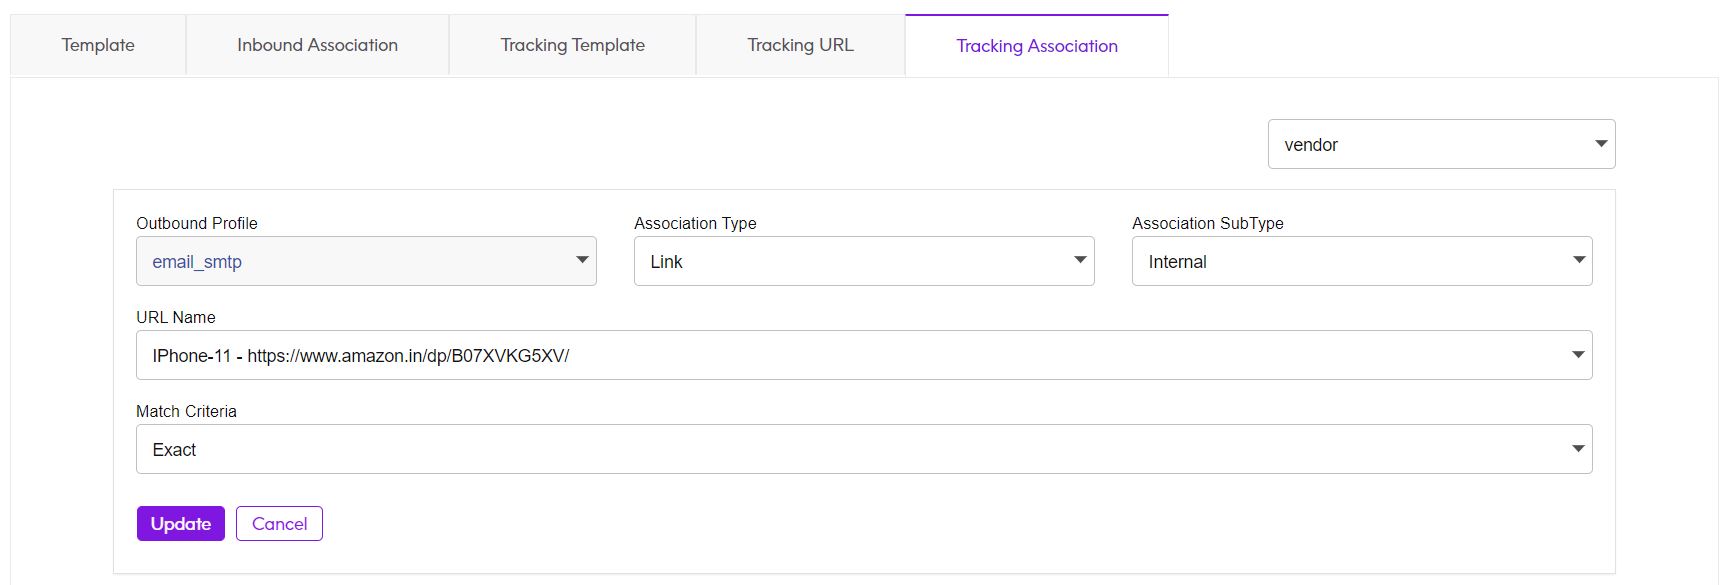Expand the Outbound Profile email_smtp dropdown
Viewport: 1731px width, 585px height.
(366, 261)
